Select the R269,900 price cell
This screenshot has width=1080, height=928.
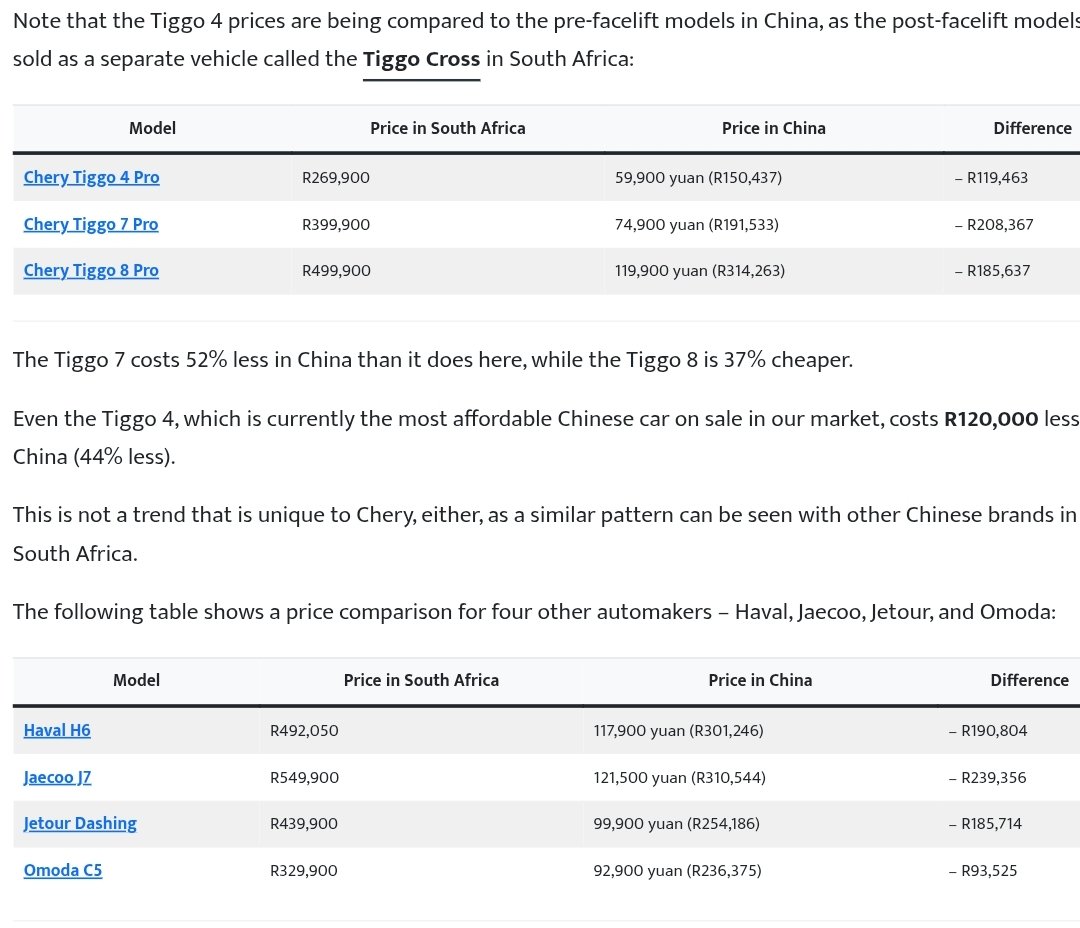[x=448, y=178]
